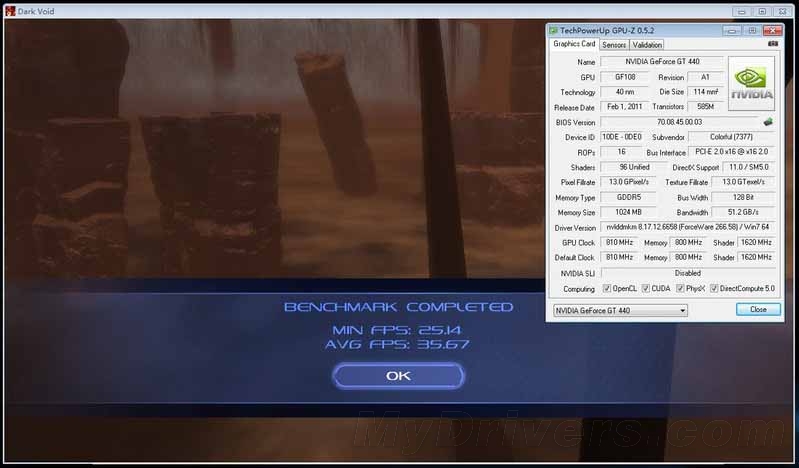Click the Die Size value 114 mm²
The image size is (799, 468).
pyautogui.click(x=705, y=92)
